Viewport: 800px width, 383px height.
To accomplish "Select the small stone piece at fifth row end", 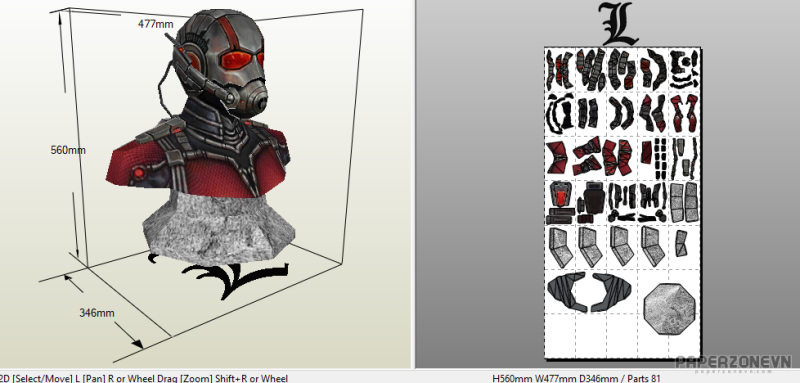I will coord(681,243).
